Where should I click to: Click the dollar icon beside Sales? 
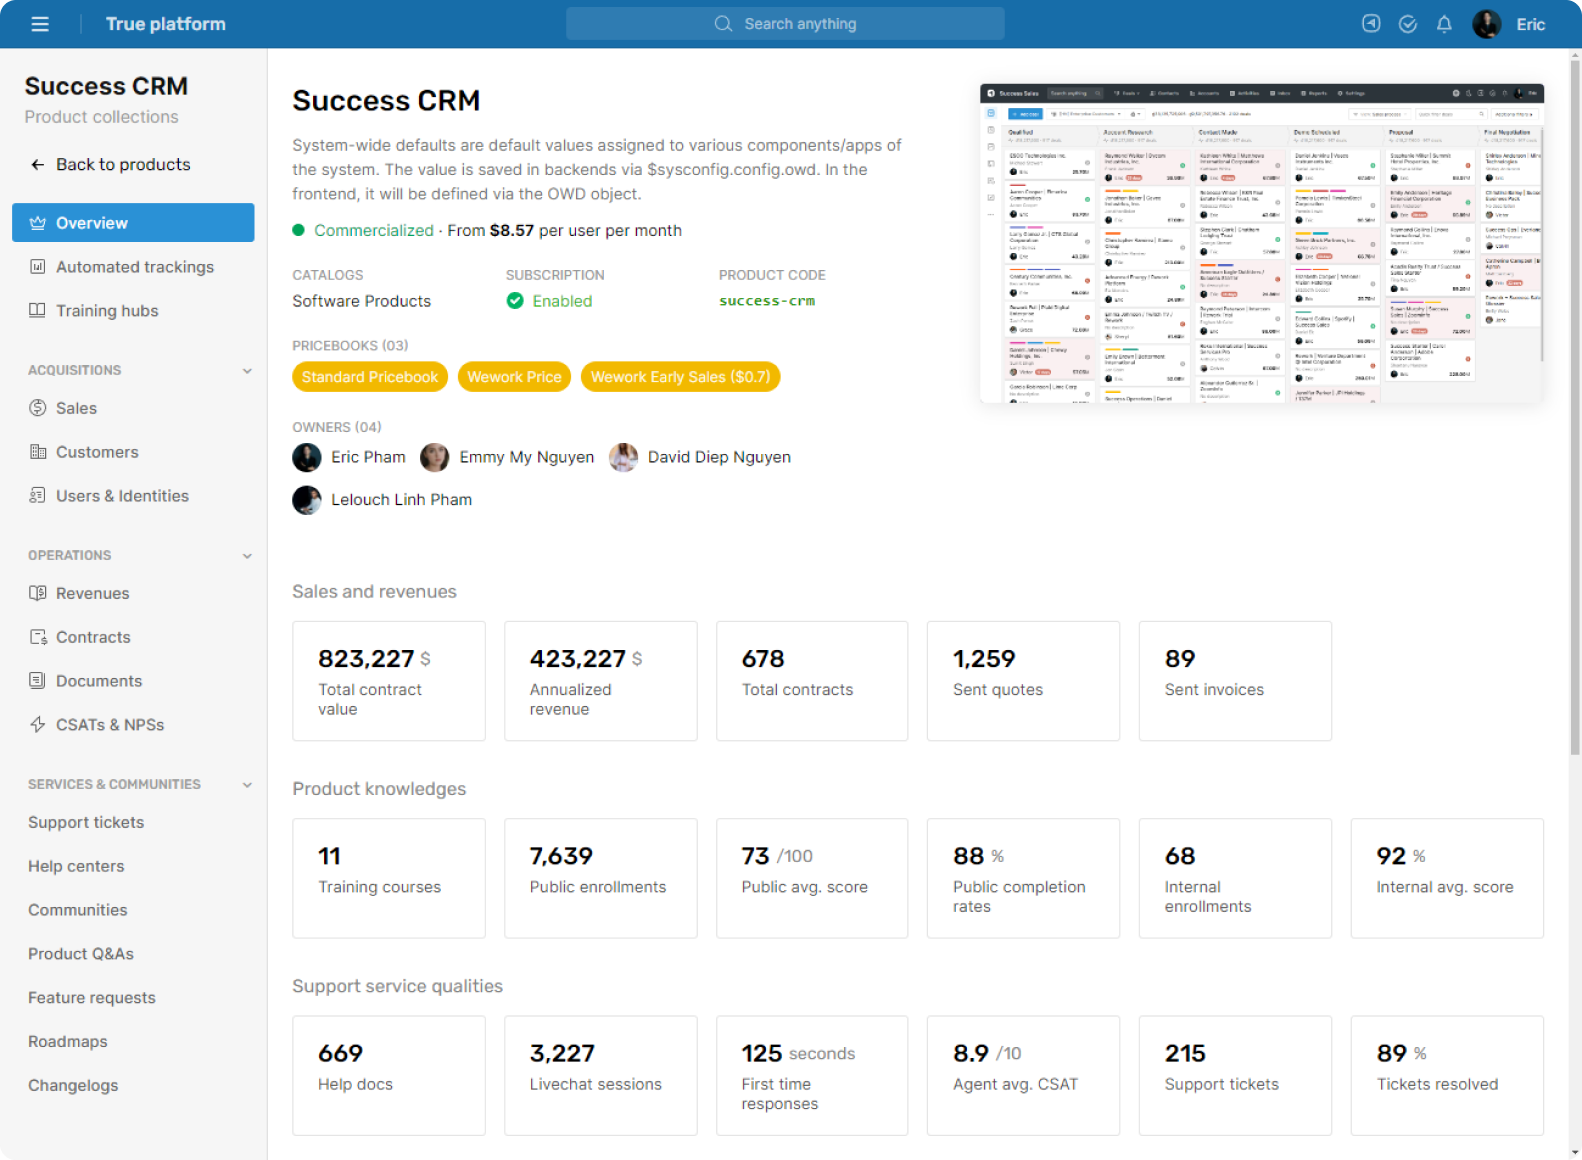coord(37,408)
